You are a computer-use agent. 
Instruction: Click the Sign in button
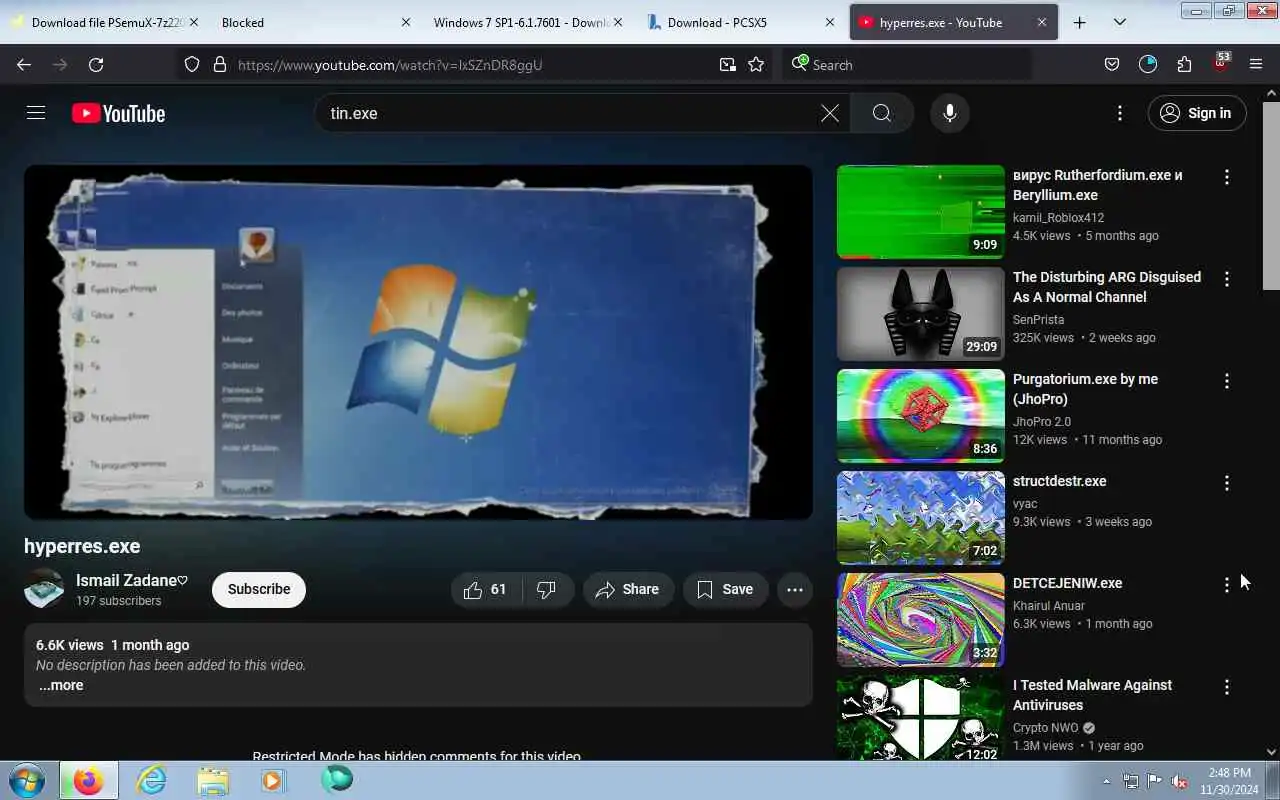point(1197,113)
